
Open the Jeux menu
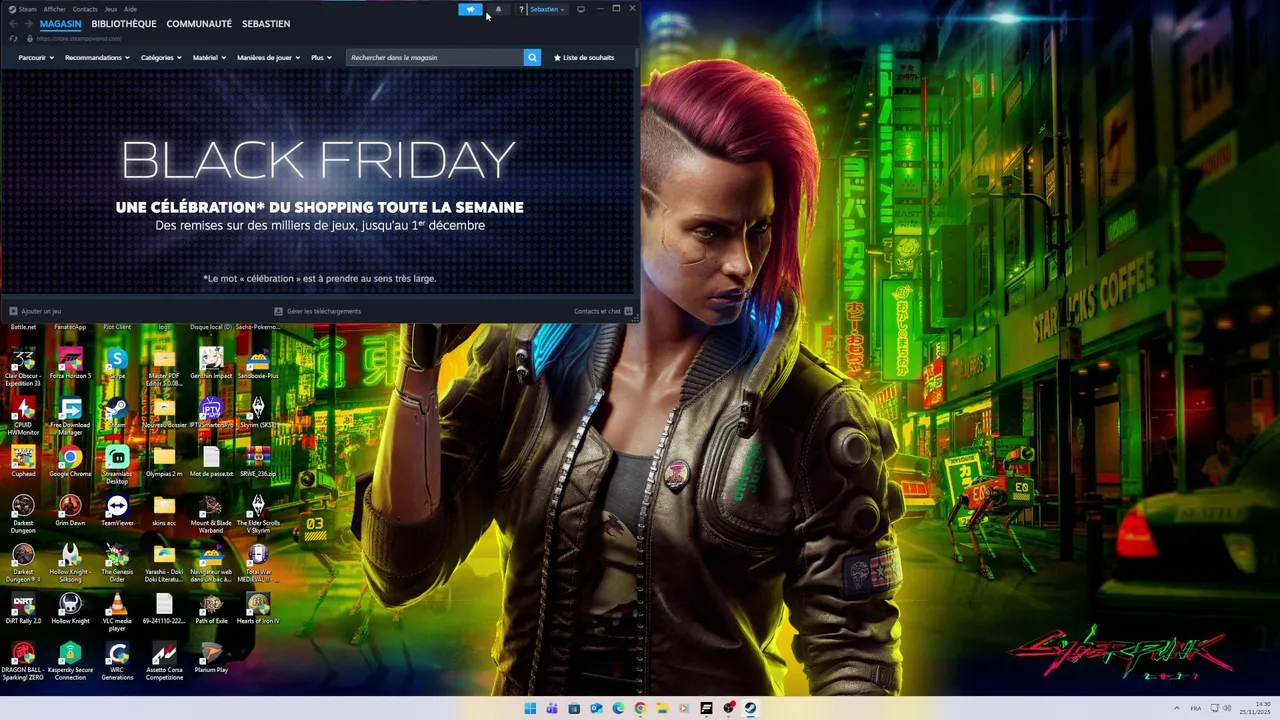point(111,9)
